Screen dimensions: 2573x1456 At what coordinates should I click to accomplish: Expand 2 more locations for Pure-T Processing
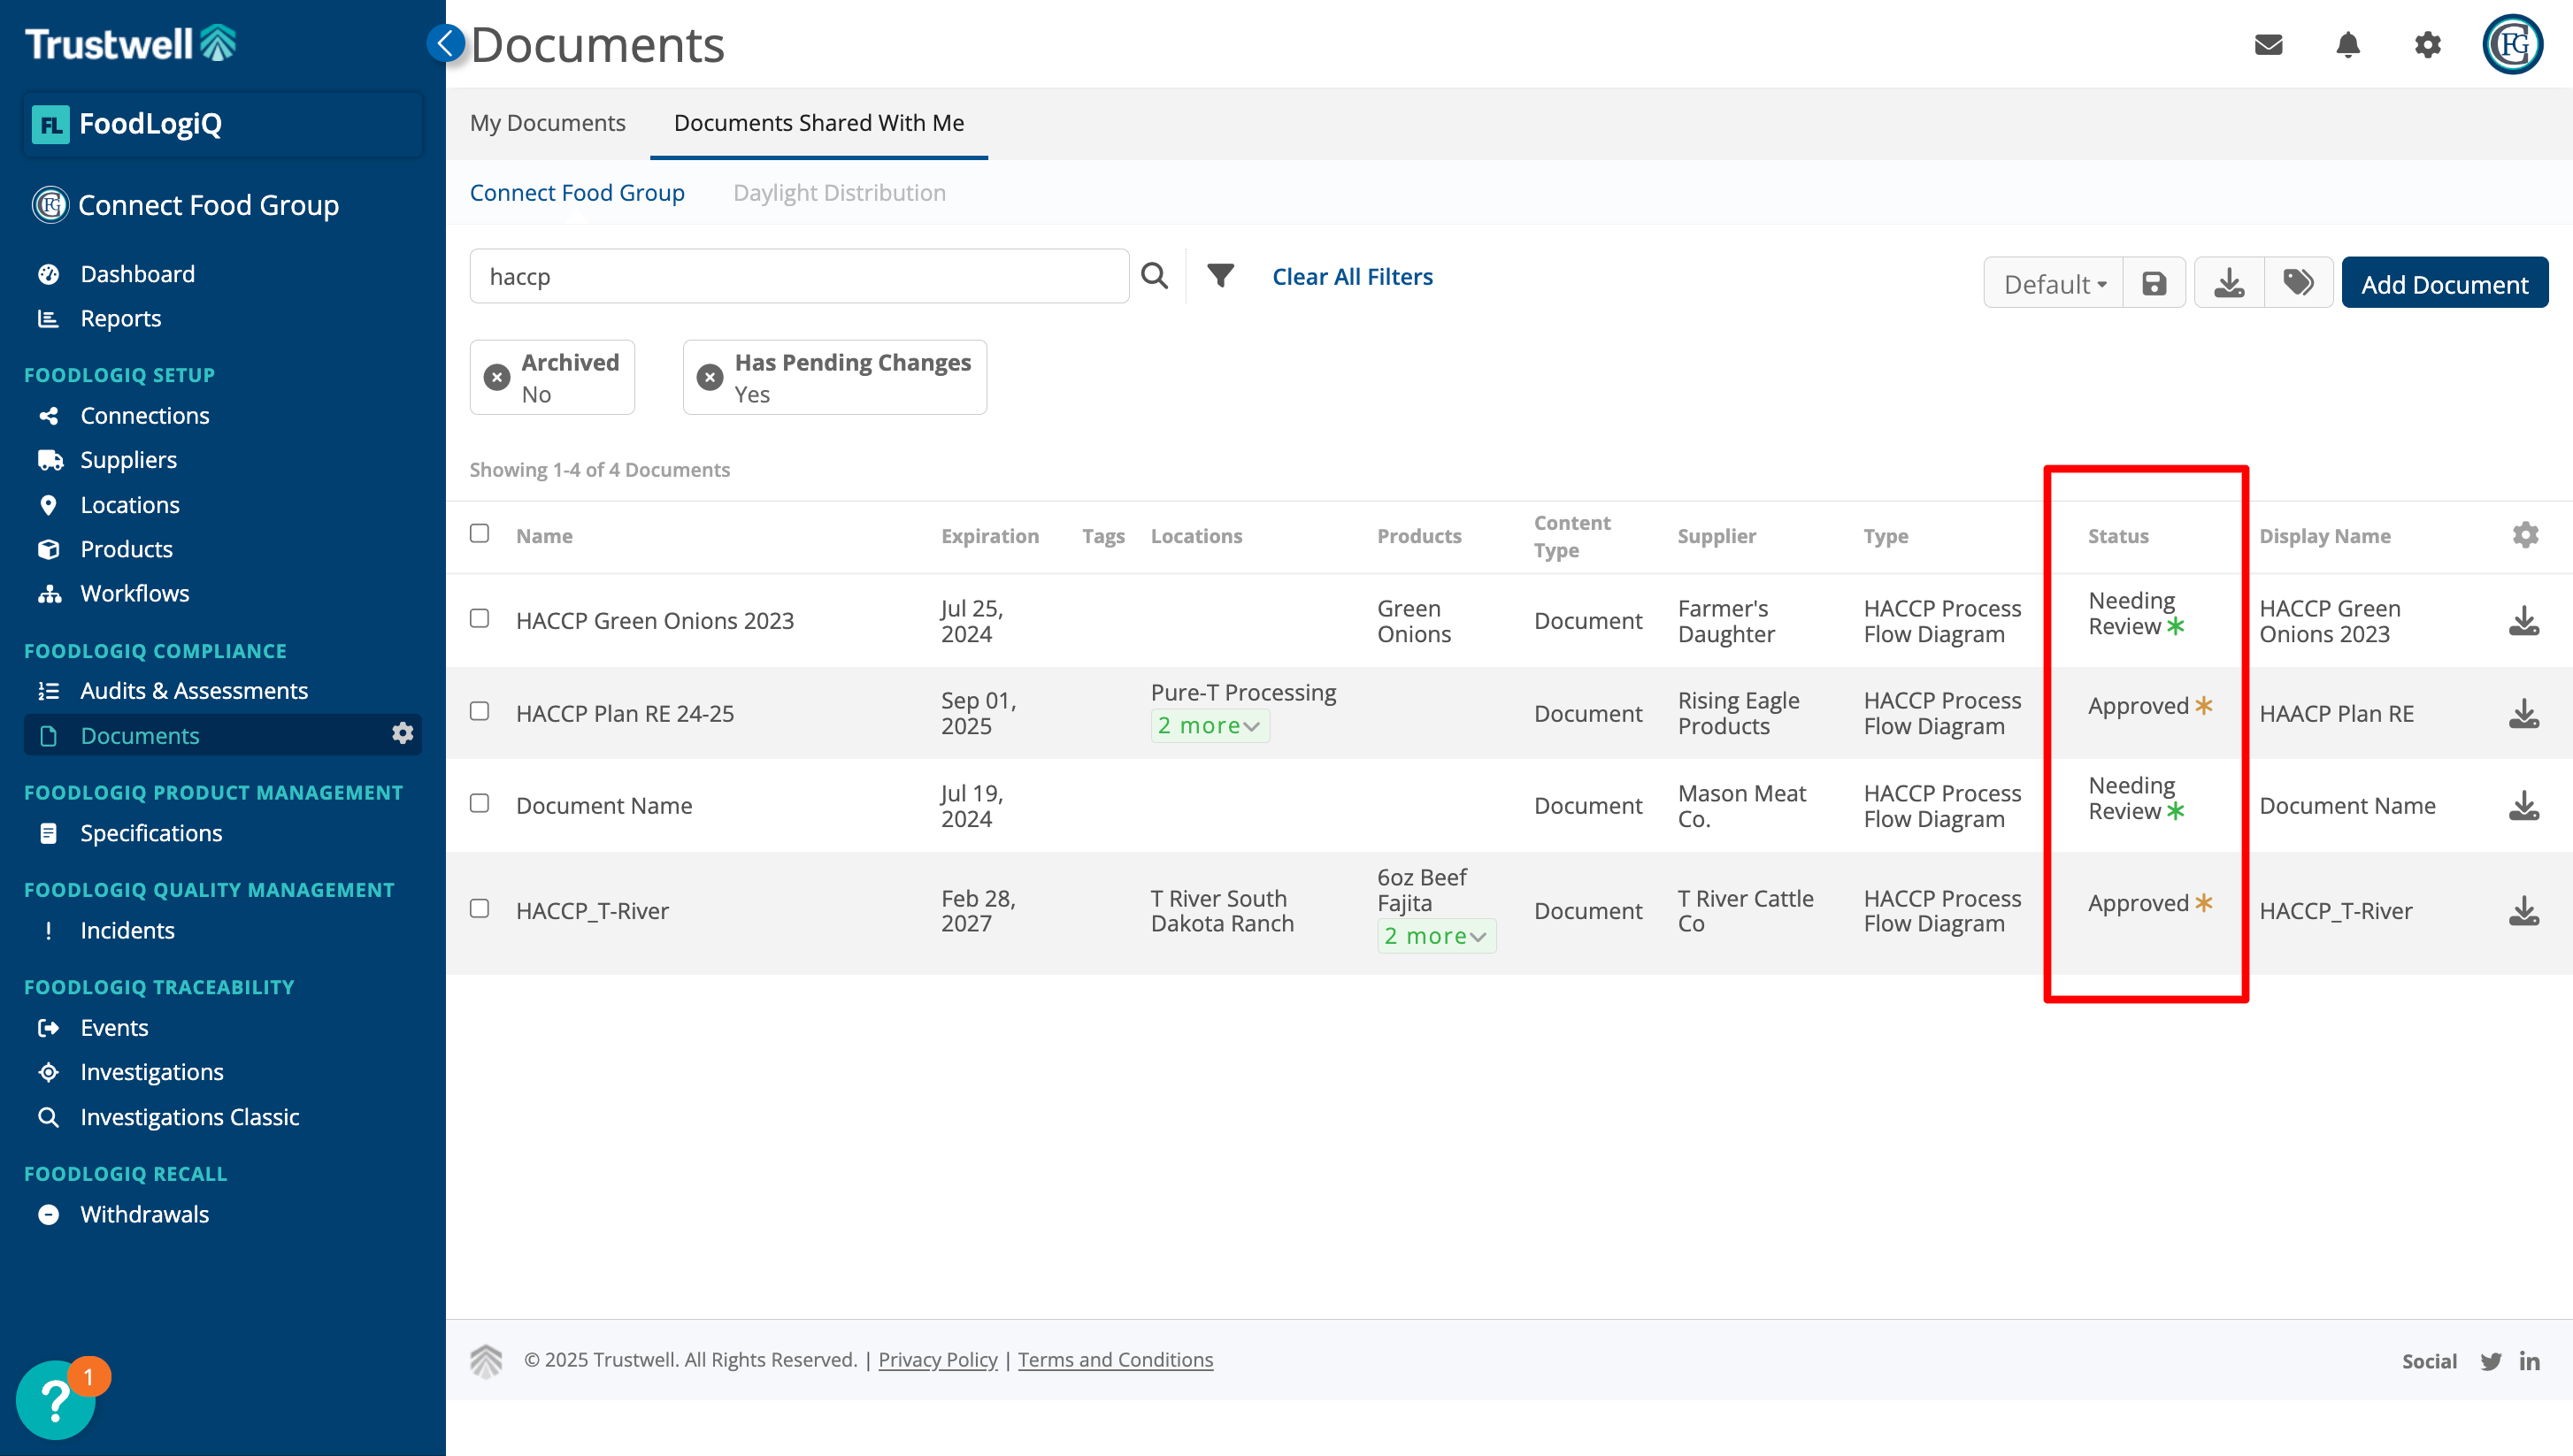pos(1209,726)
